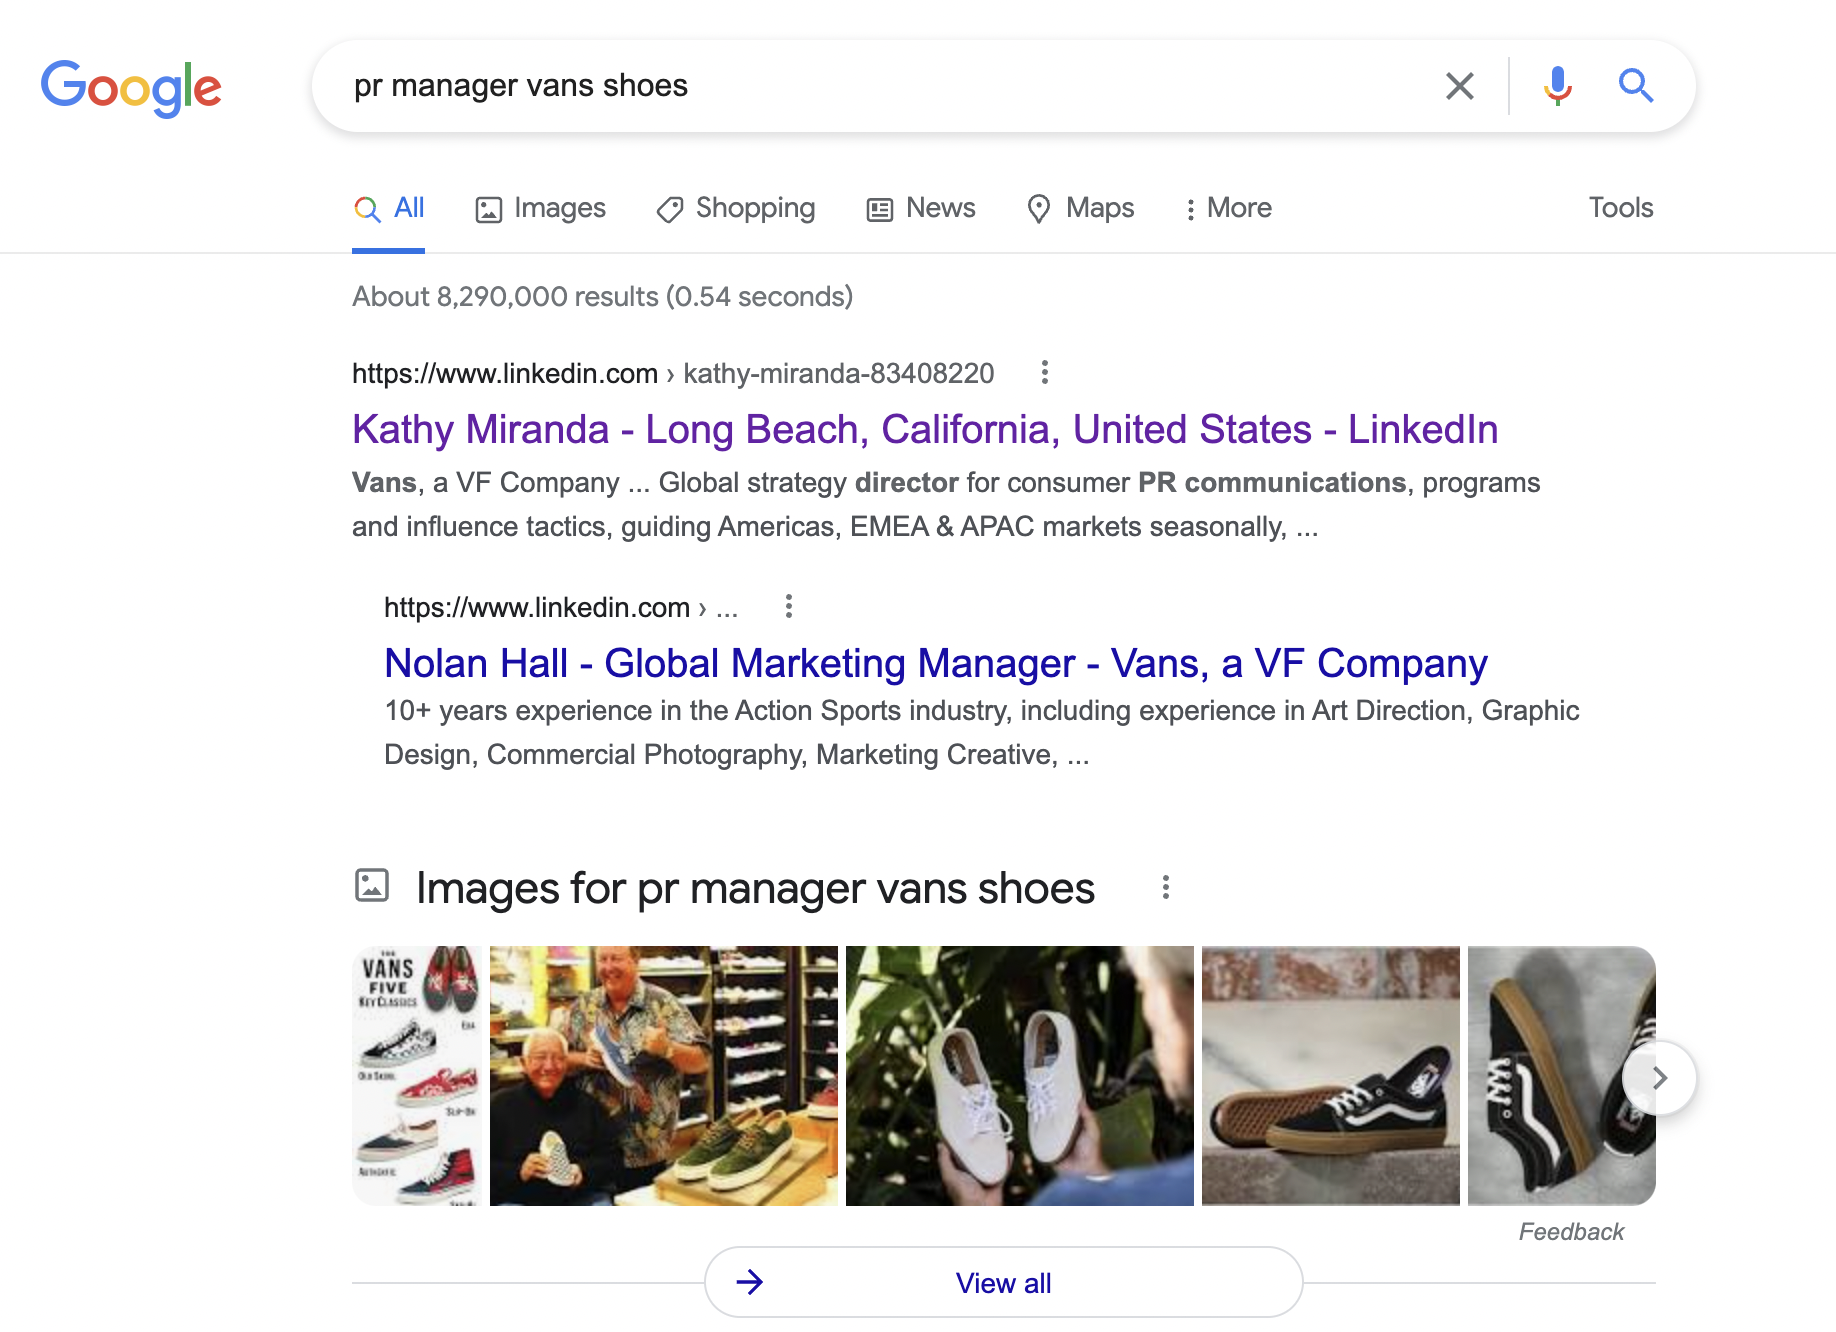The image size is (1836, 1332).
Task: Open the Shopping results tab
Action: point(735,208)
